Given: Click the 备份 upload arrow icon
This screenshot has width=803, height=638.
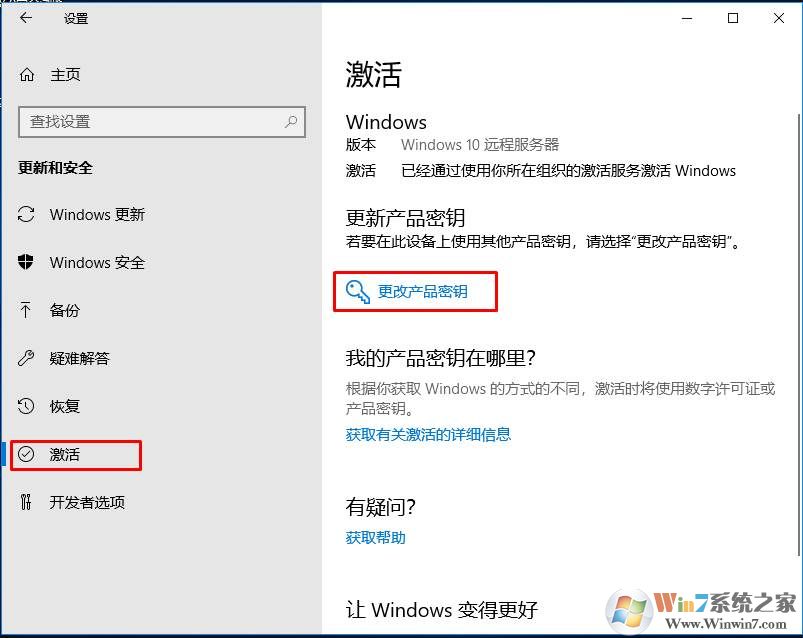Looking at the screenshot, I should pos(25,310).
